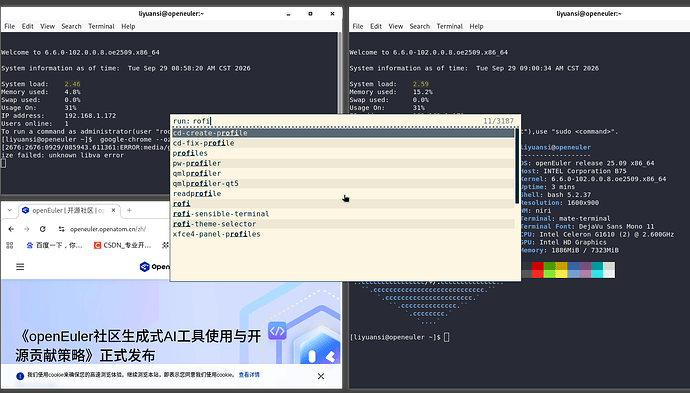Click the system load value 2.59
This screenshot has width=690, height=393.
[x=421, y=84]
